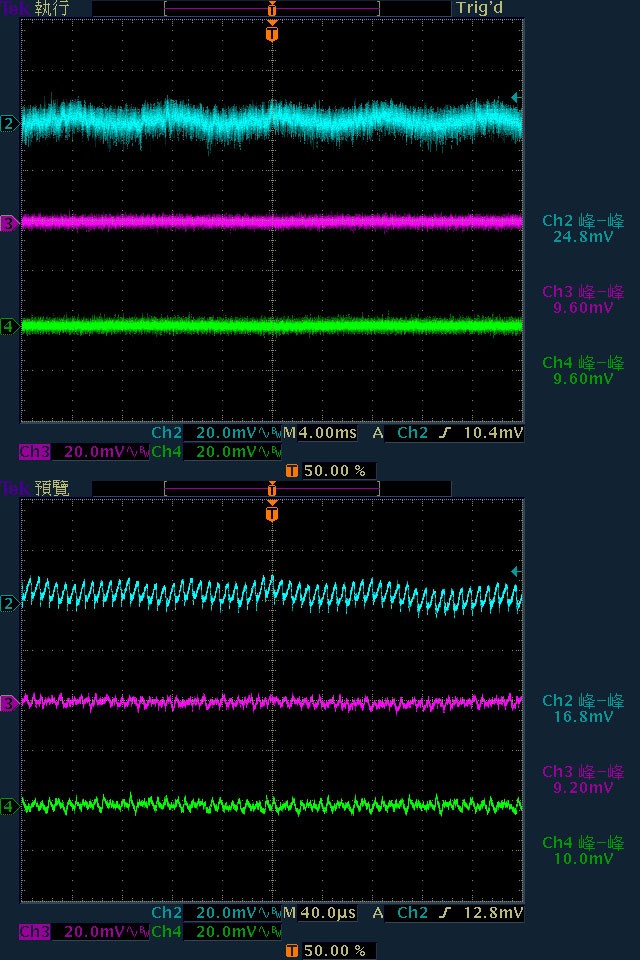The width and height of the screenshot is (640, 960).
Task: Click the M 40.0µs timebase readout
Action: point(320,913)
